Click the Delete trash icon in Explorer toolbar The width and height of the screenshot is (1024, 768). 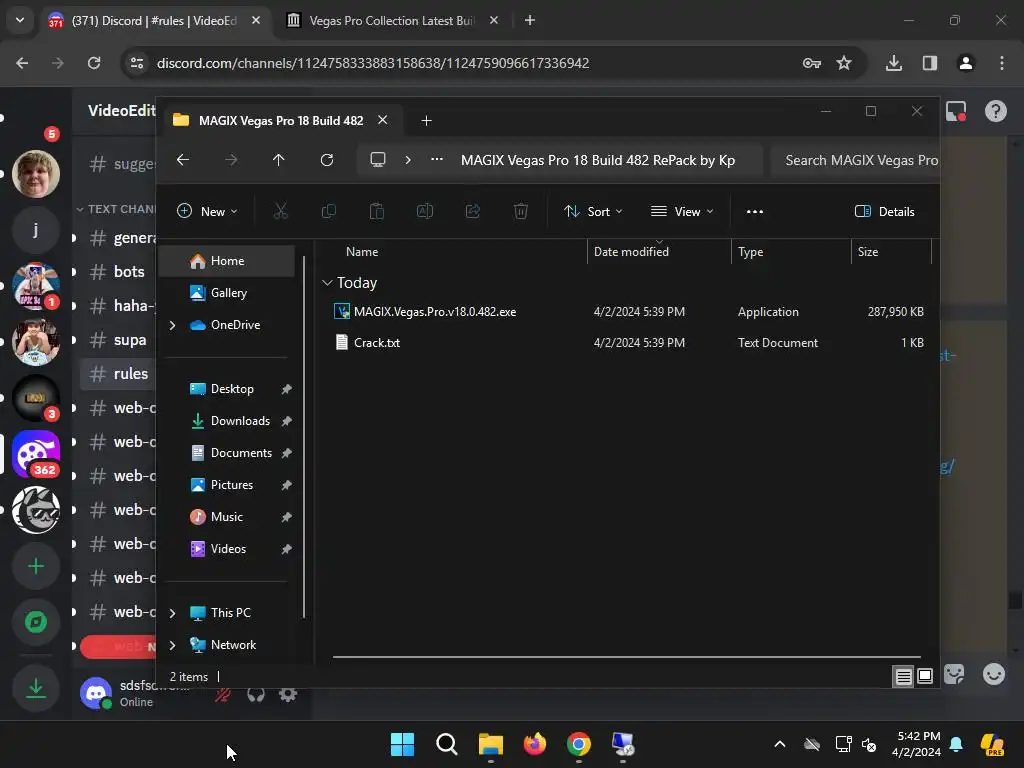coord(520,211)
